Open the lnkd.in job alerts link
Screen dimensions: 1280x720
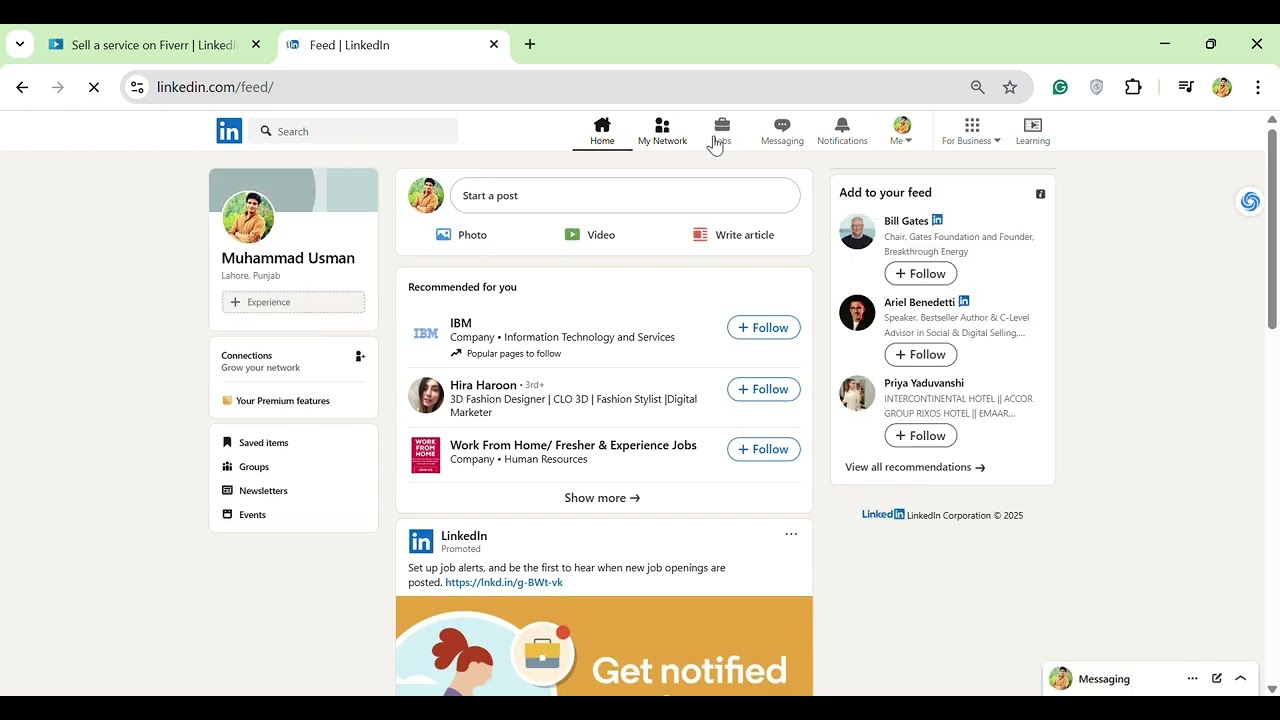click(x=504, y=583)
